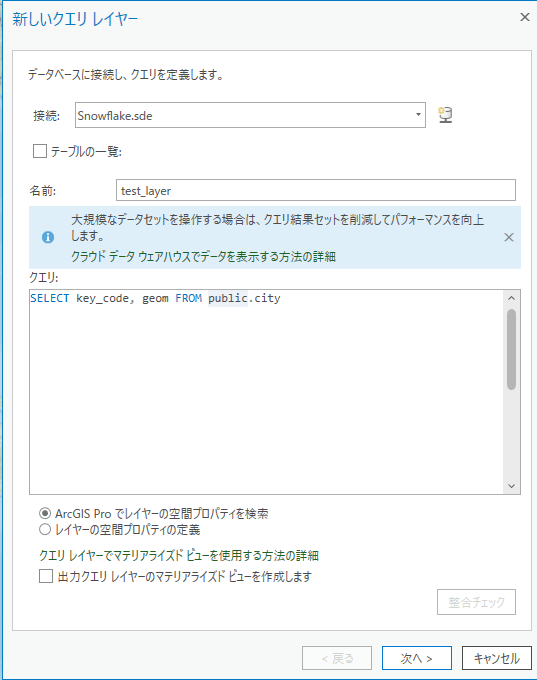Click the < 戻る button
The height and width of the screenshot is (680, 537).
(x=337, y=658)
